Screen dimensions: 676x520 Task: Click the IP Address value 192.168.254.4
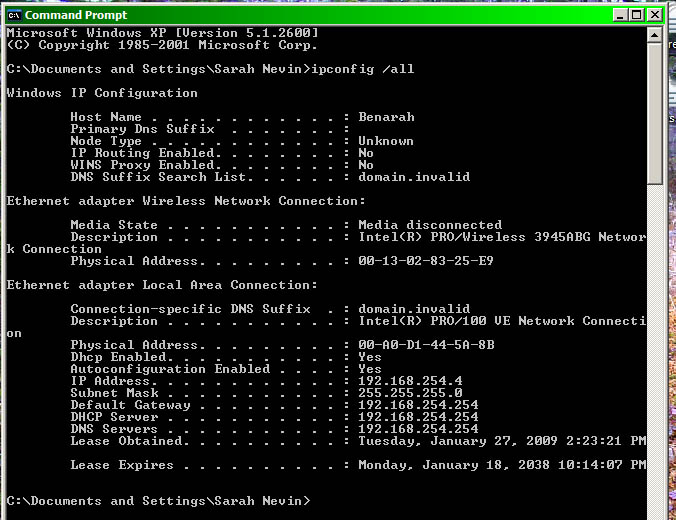point(410,381)
